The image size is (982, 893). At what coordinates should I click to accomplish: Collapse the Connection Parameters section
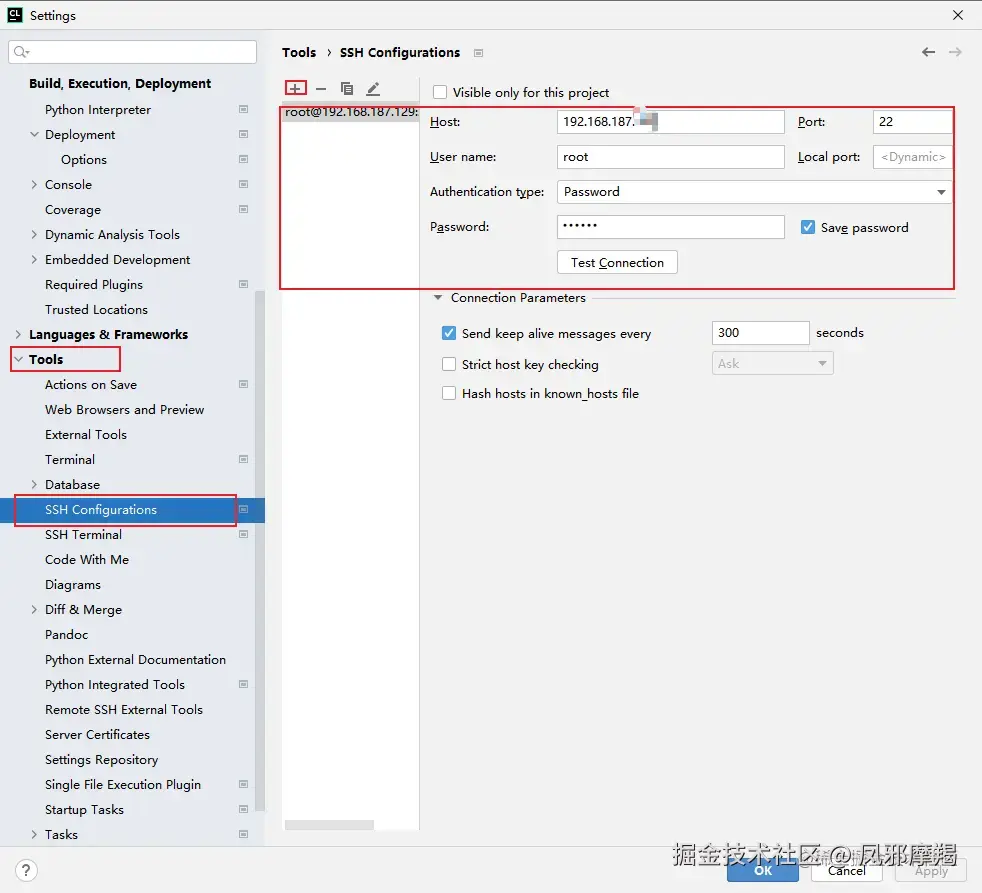[x=438, y=297]
